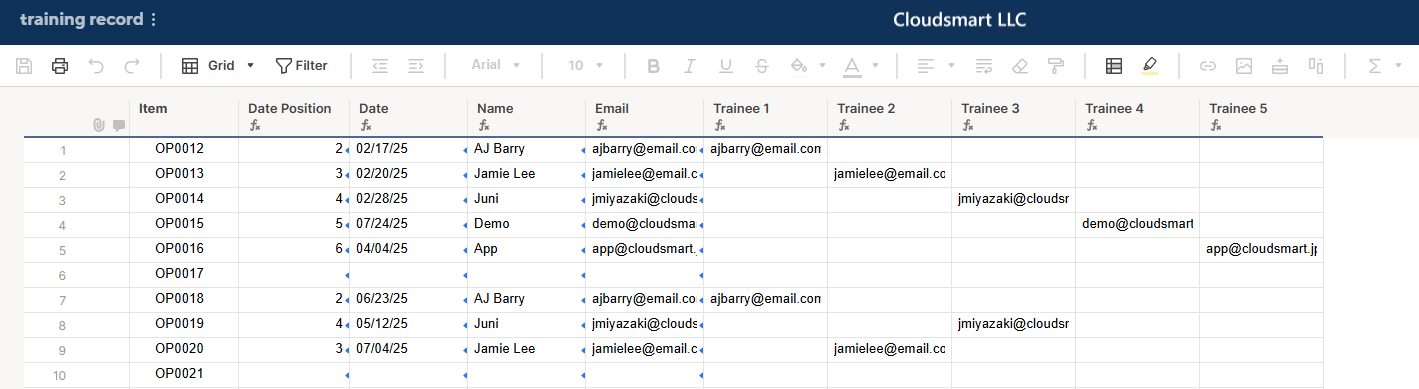Image resolution: width=1419 pixels, height=389 pixels.
Task: Expand the fill color arrow
Action: 822,66
